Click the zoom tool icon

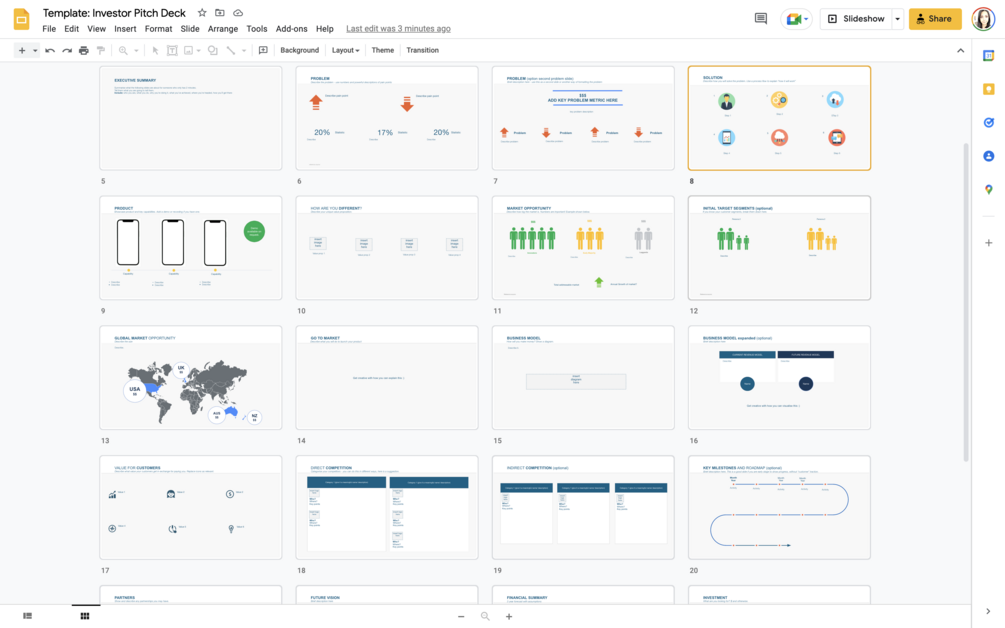tap(123, 50)
